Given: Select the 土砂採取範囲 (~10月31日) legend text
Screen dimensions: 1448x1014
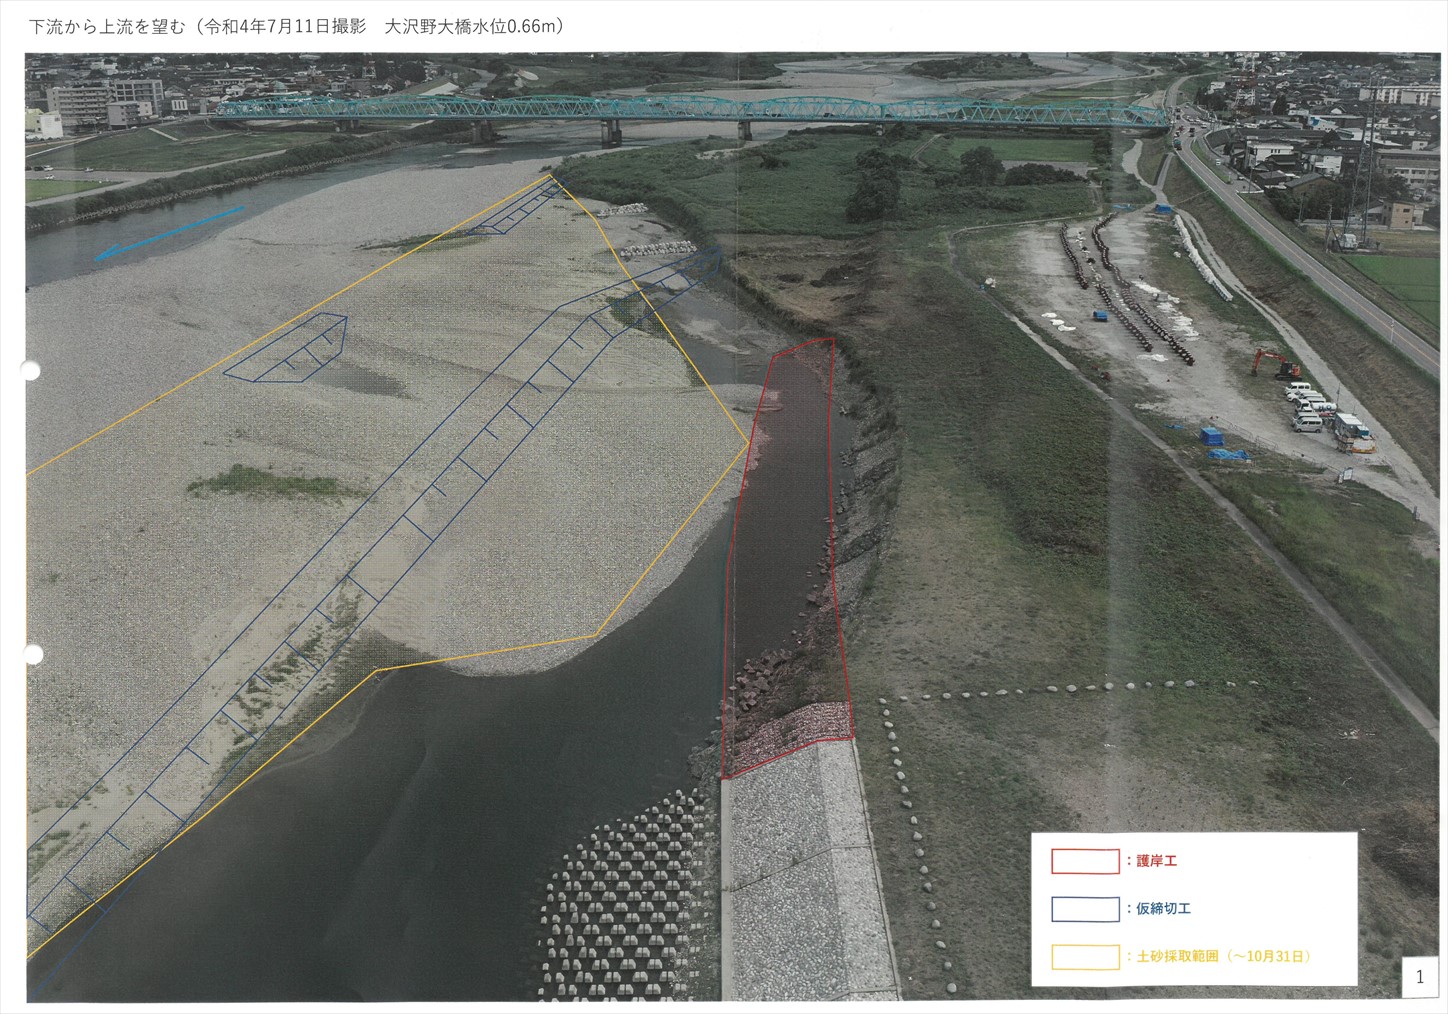Looking at the screenshot, I should tap(1222, 957).
